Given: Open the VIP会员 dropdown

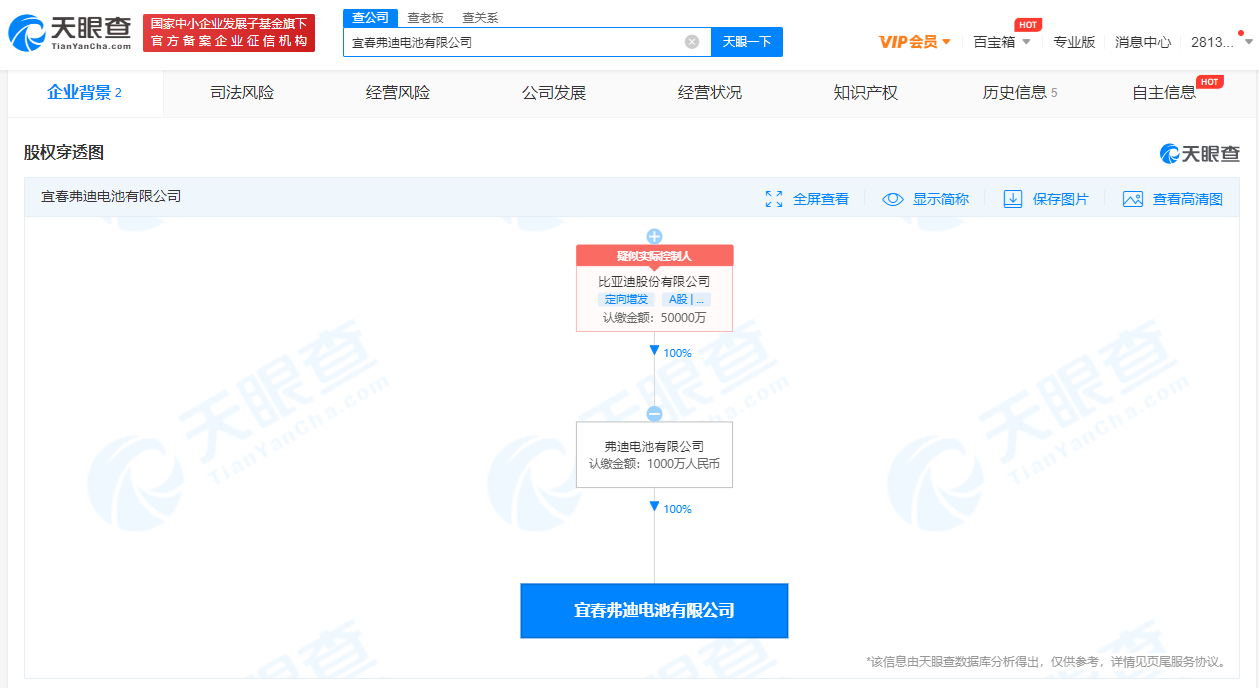Looking at the screenshot, I should (915, 42).
